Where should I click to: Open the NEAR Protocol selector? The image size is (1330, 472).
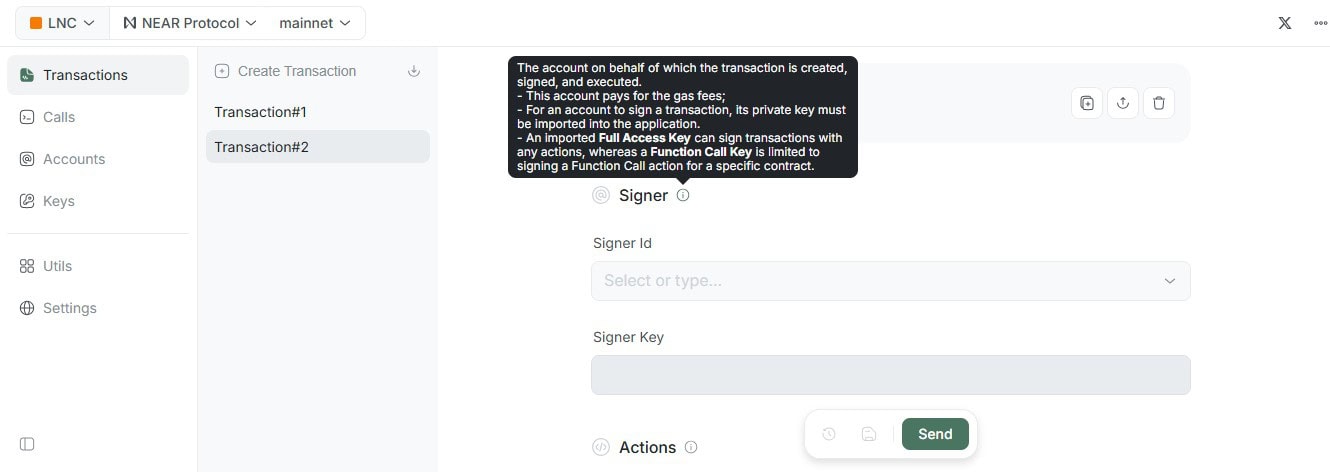pyautogui.click(x=189, y=23)
